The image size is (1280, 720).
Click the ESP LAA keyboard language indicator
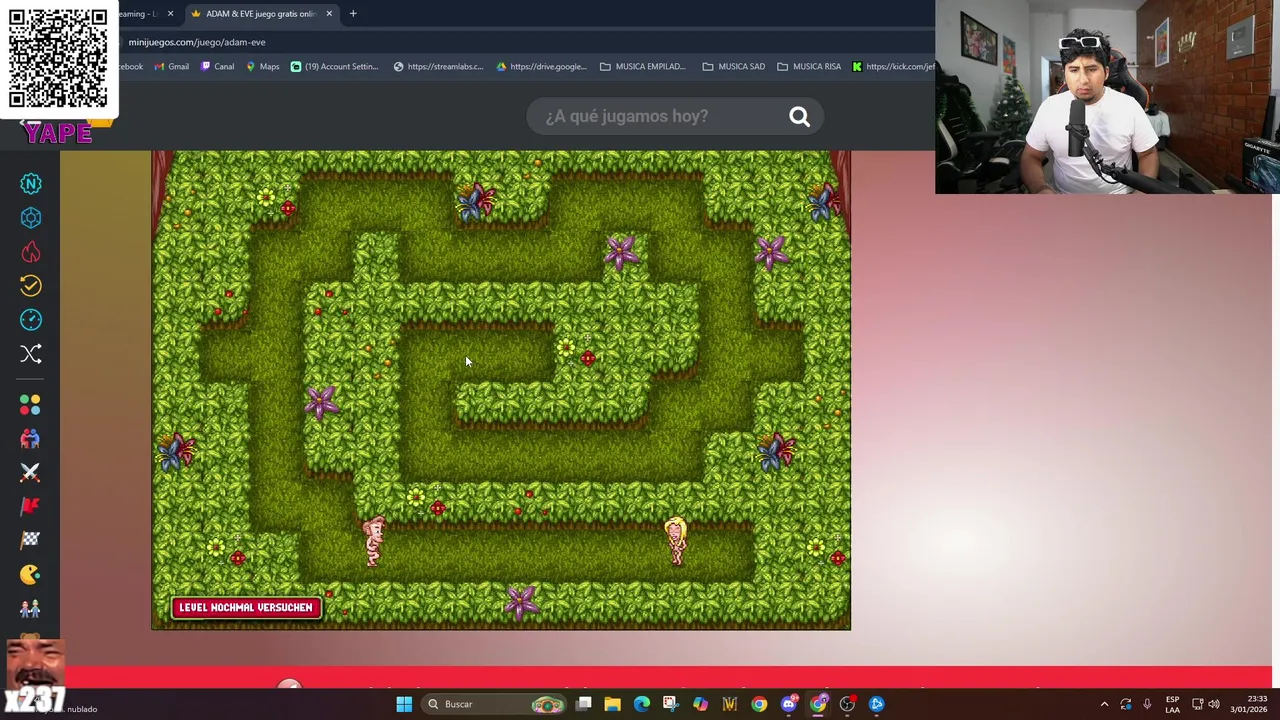tap(1172, 704)
